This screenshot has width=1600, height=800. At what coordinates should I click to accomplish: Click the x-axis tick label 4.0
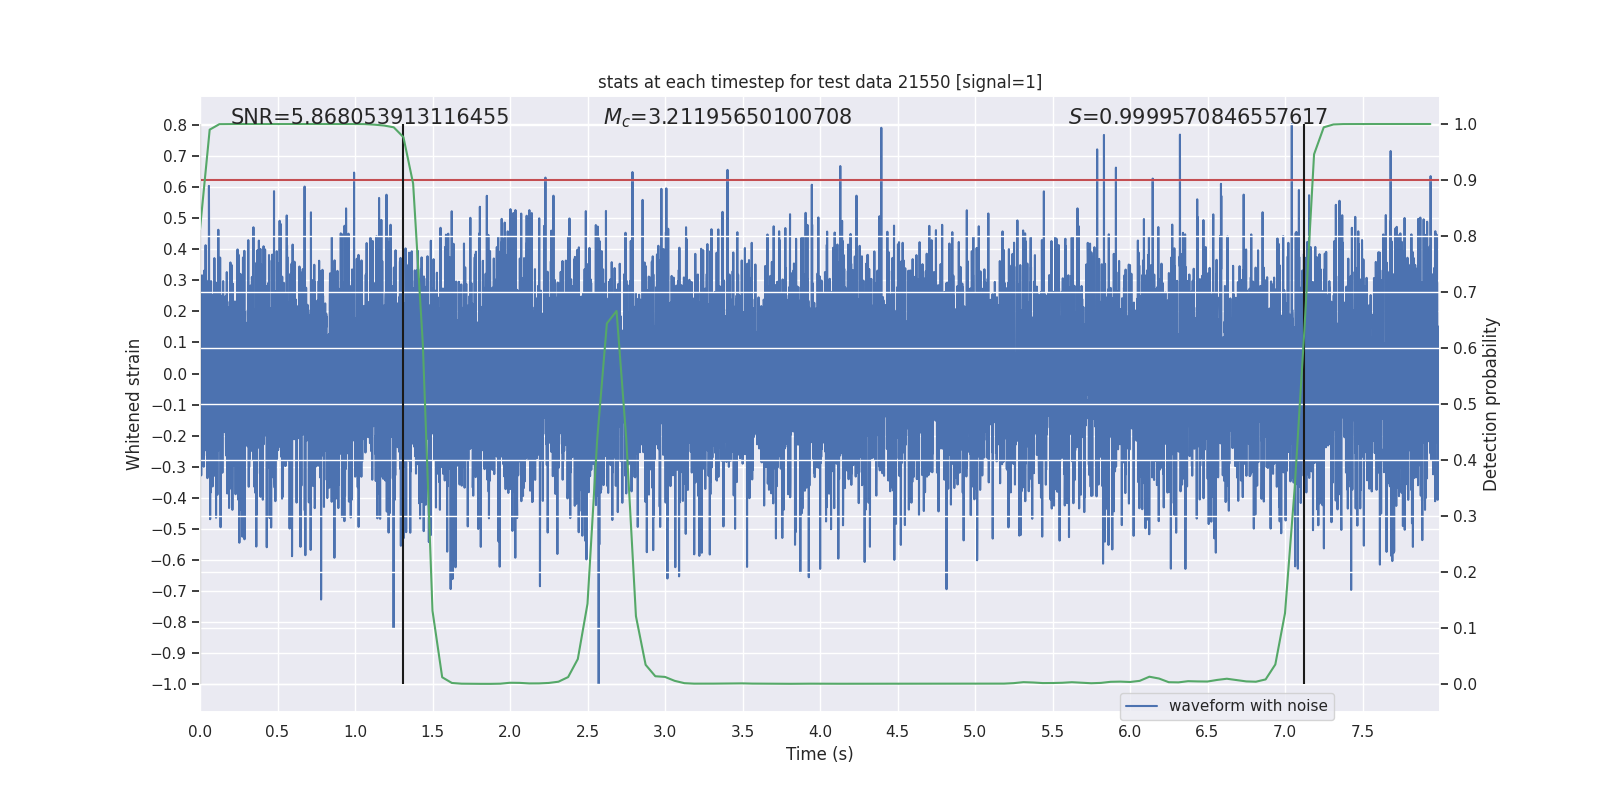point(820,731)
